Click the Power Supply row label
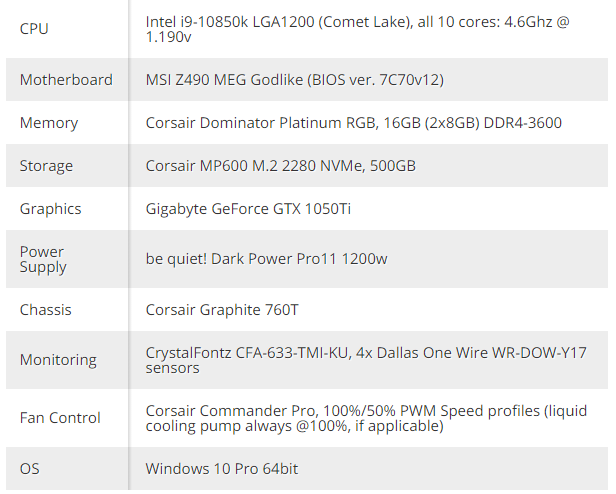 coord(43,259)
